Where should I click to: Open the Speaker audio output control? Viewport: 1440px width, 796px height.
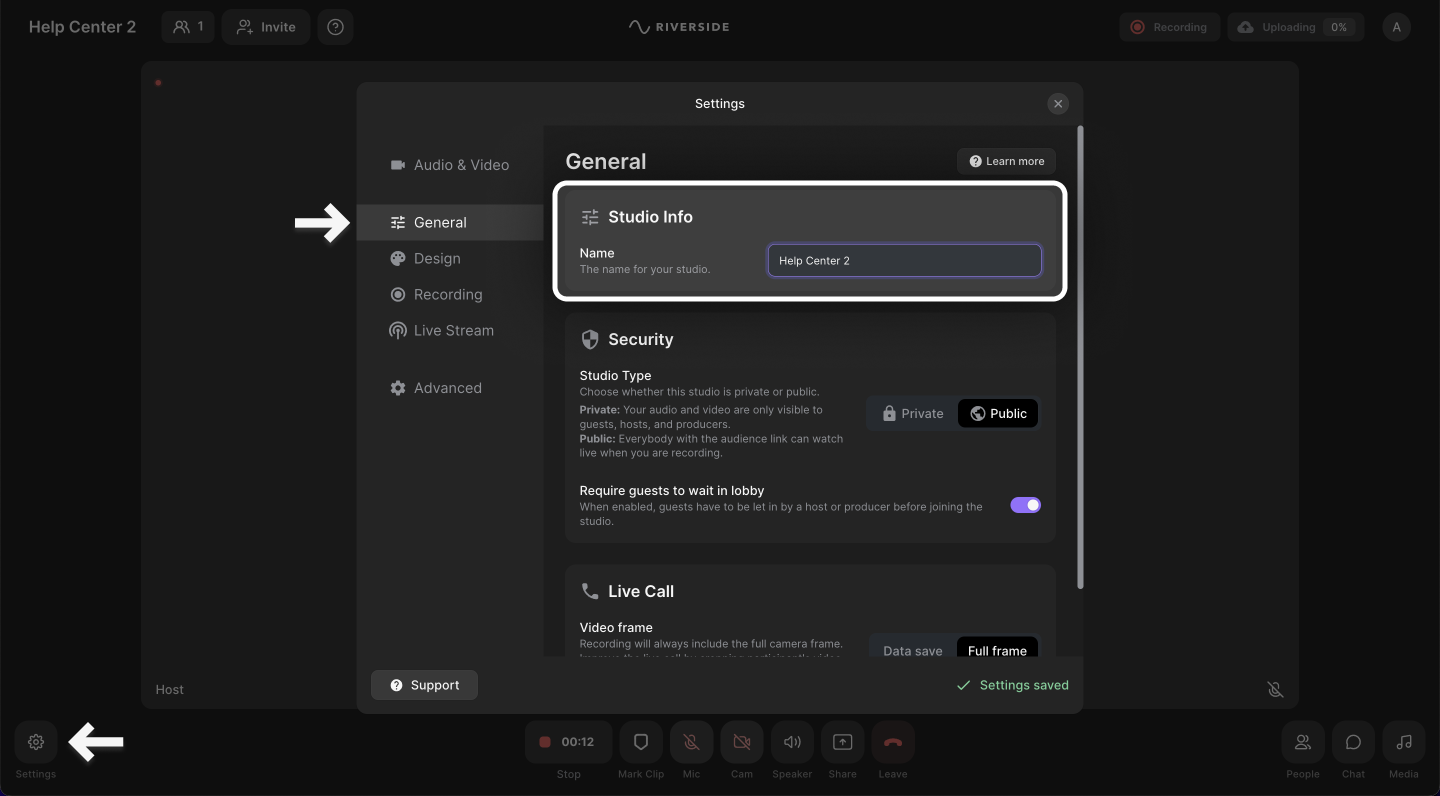coord(792,742)
